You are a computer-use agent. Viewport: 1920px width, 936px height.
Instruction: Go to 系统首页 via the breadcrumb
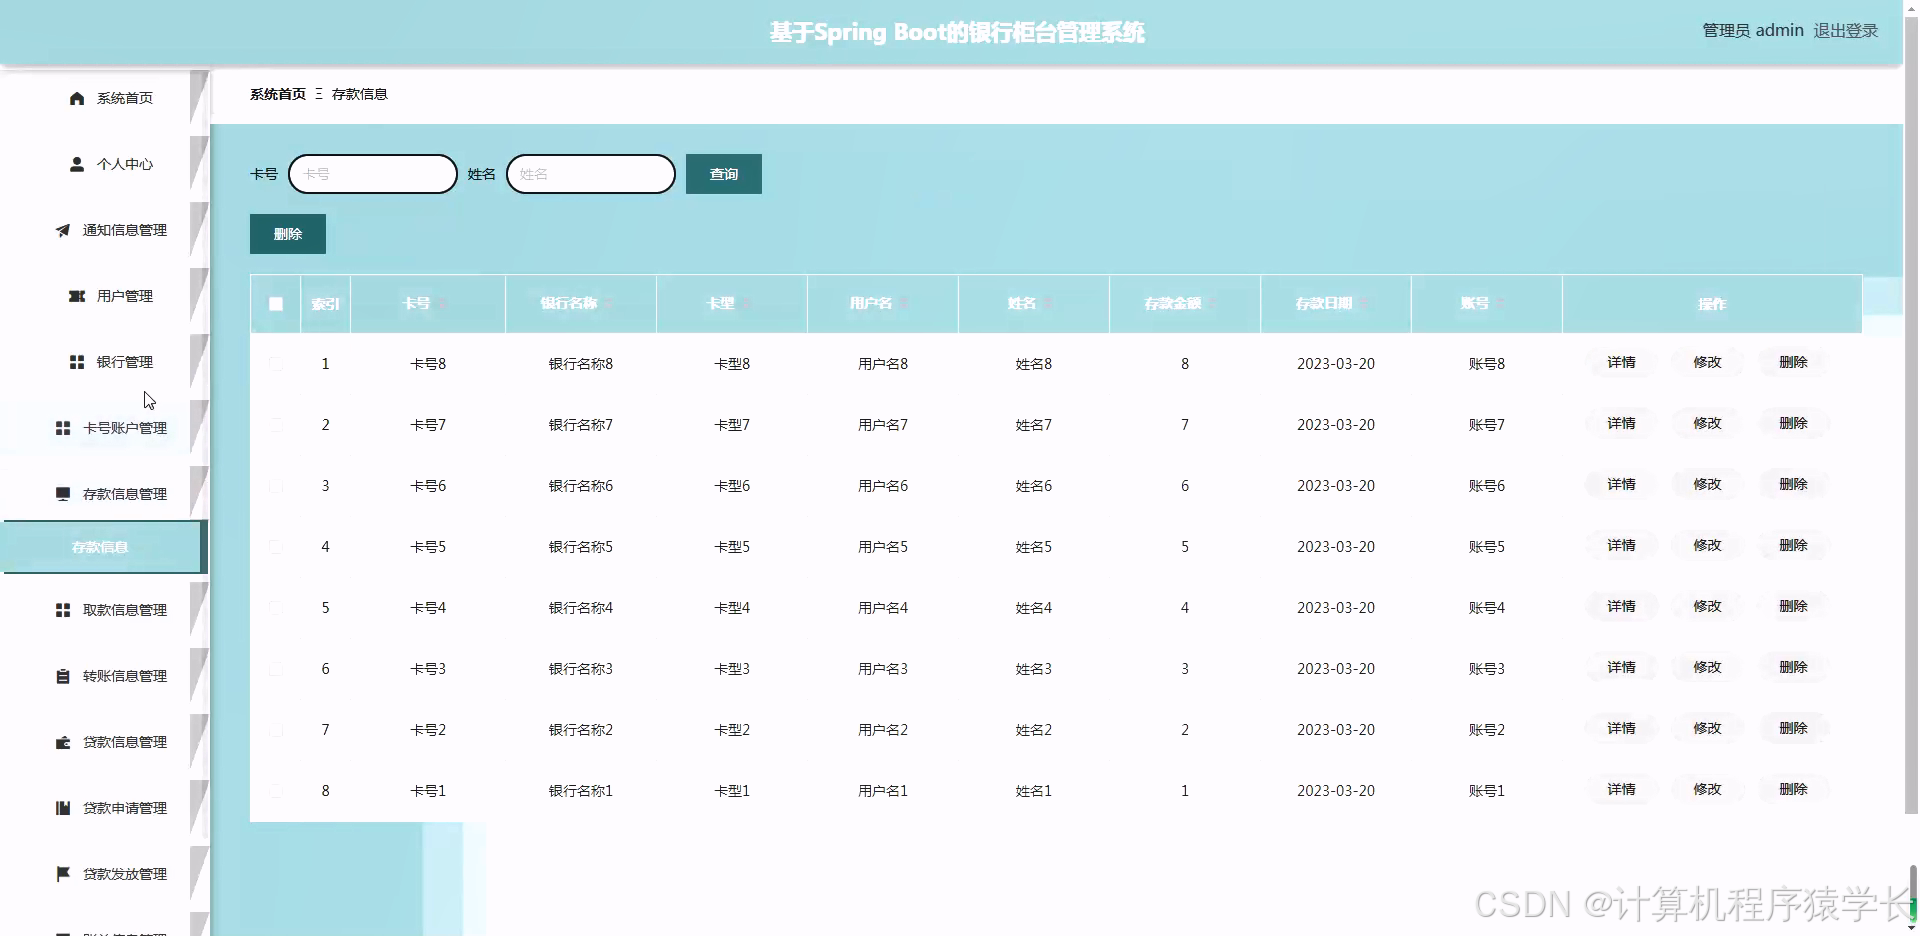[x=278, y=94]
